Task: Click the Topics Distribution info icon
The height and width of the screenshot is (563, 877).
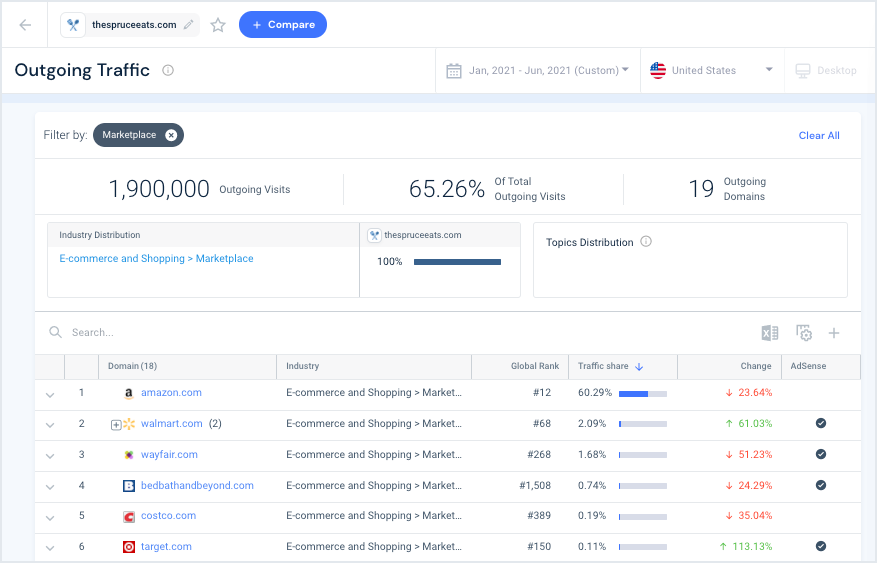Action: tap(646, 242)
